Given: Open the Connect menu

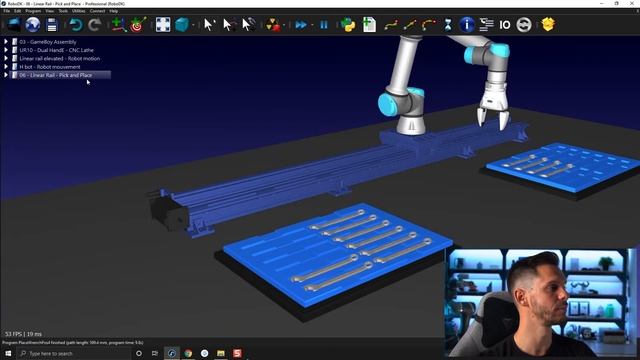Looking at the screenshot, I should (x=97, y=11).
